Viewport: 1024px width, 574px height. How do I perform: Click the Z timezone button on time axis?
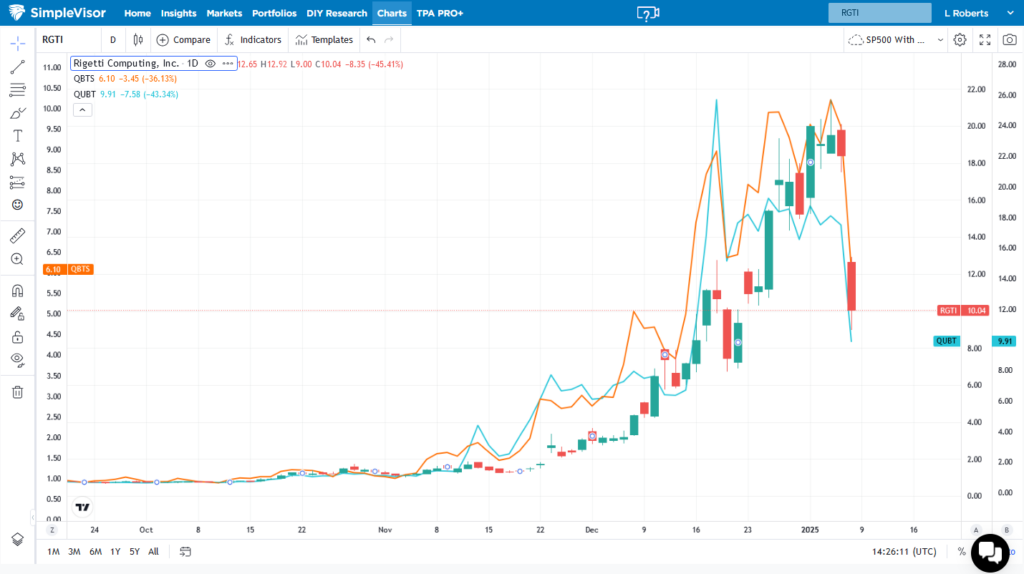[x=52, y=530]
